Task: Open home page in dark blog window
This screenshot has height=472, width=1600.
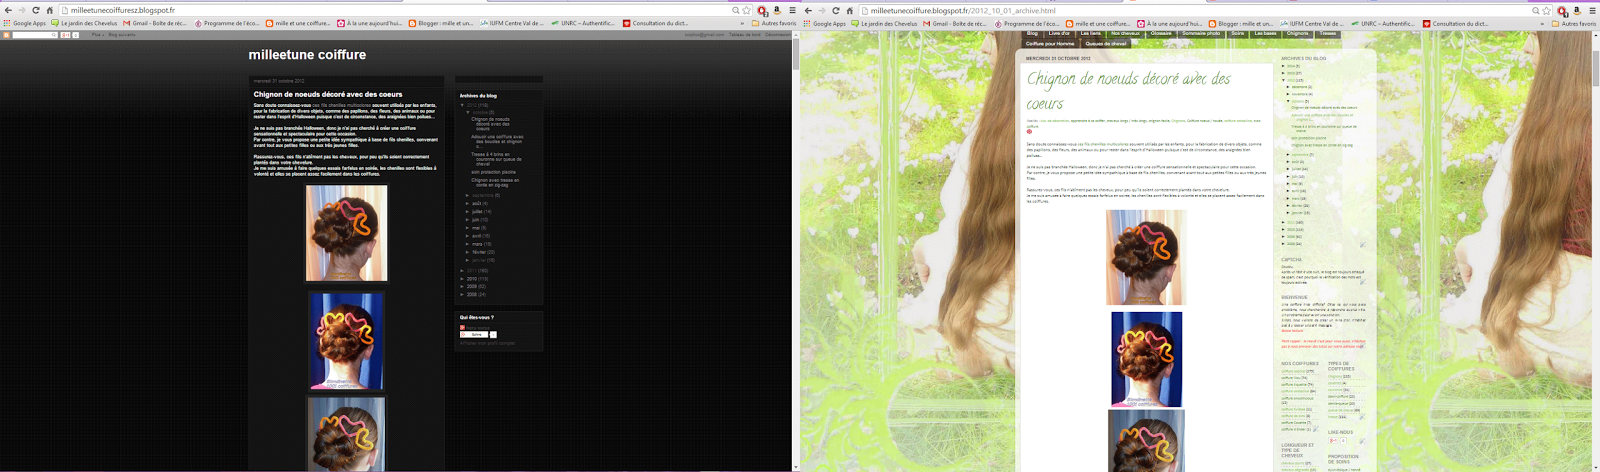Action: [49, 10]
